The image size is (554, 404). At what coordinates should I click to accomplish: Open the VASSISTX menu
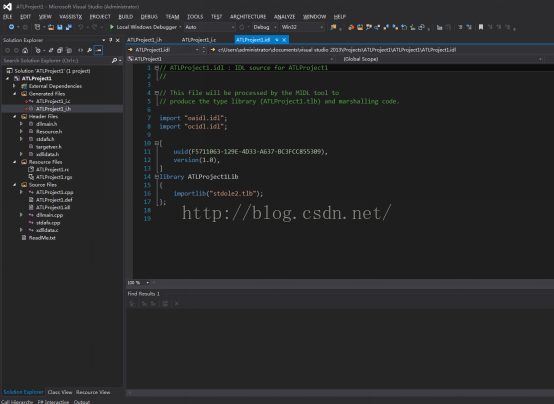coord(71,17)
